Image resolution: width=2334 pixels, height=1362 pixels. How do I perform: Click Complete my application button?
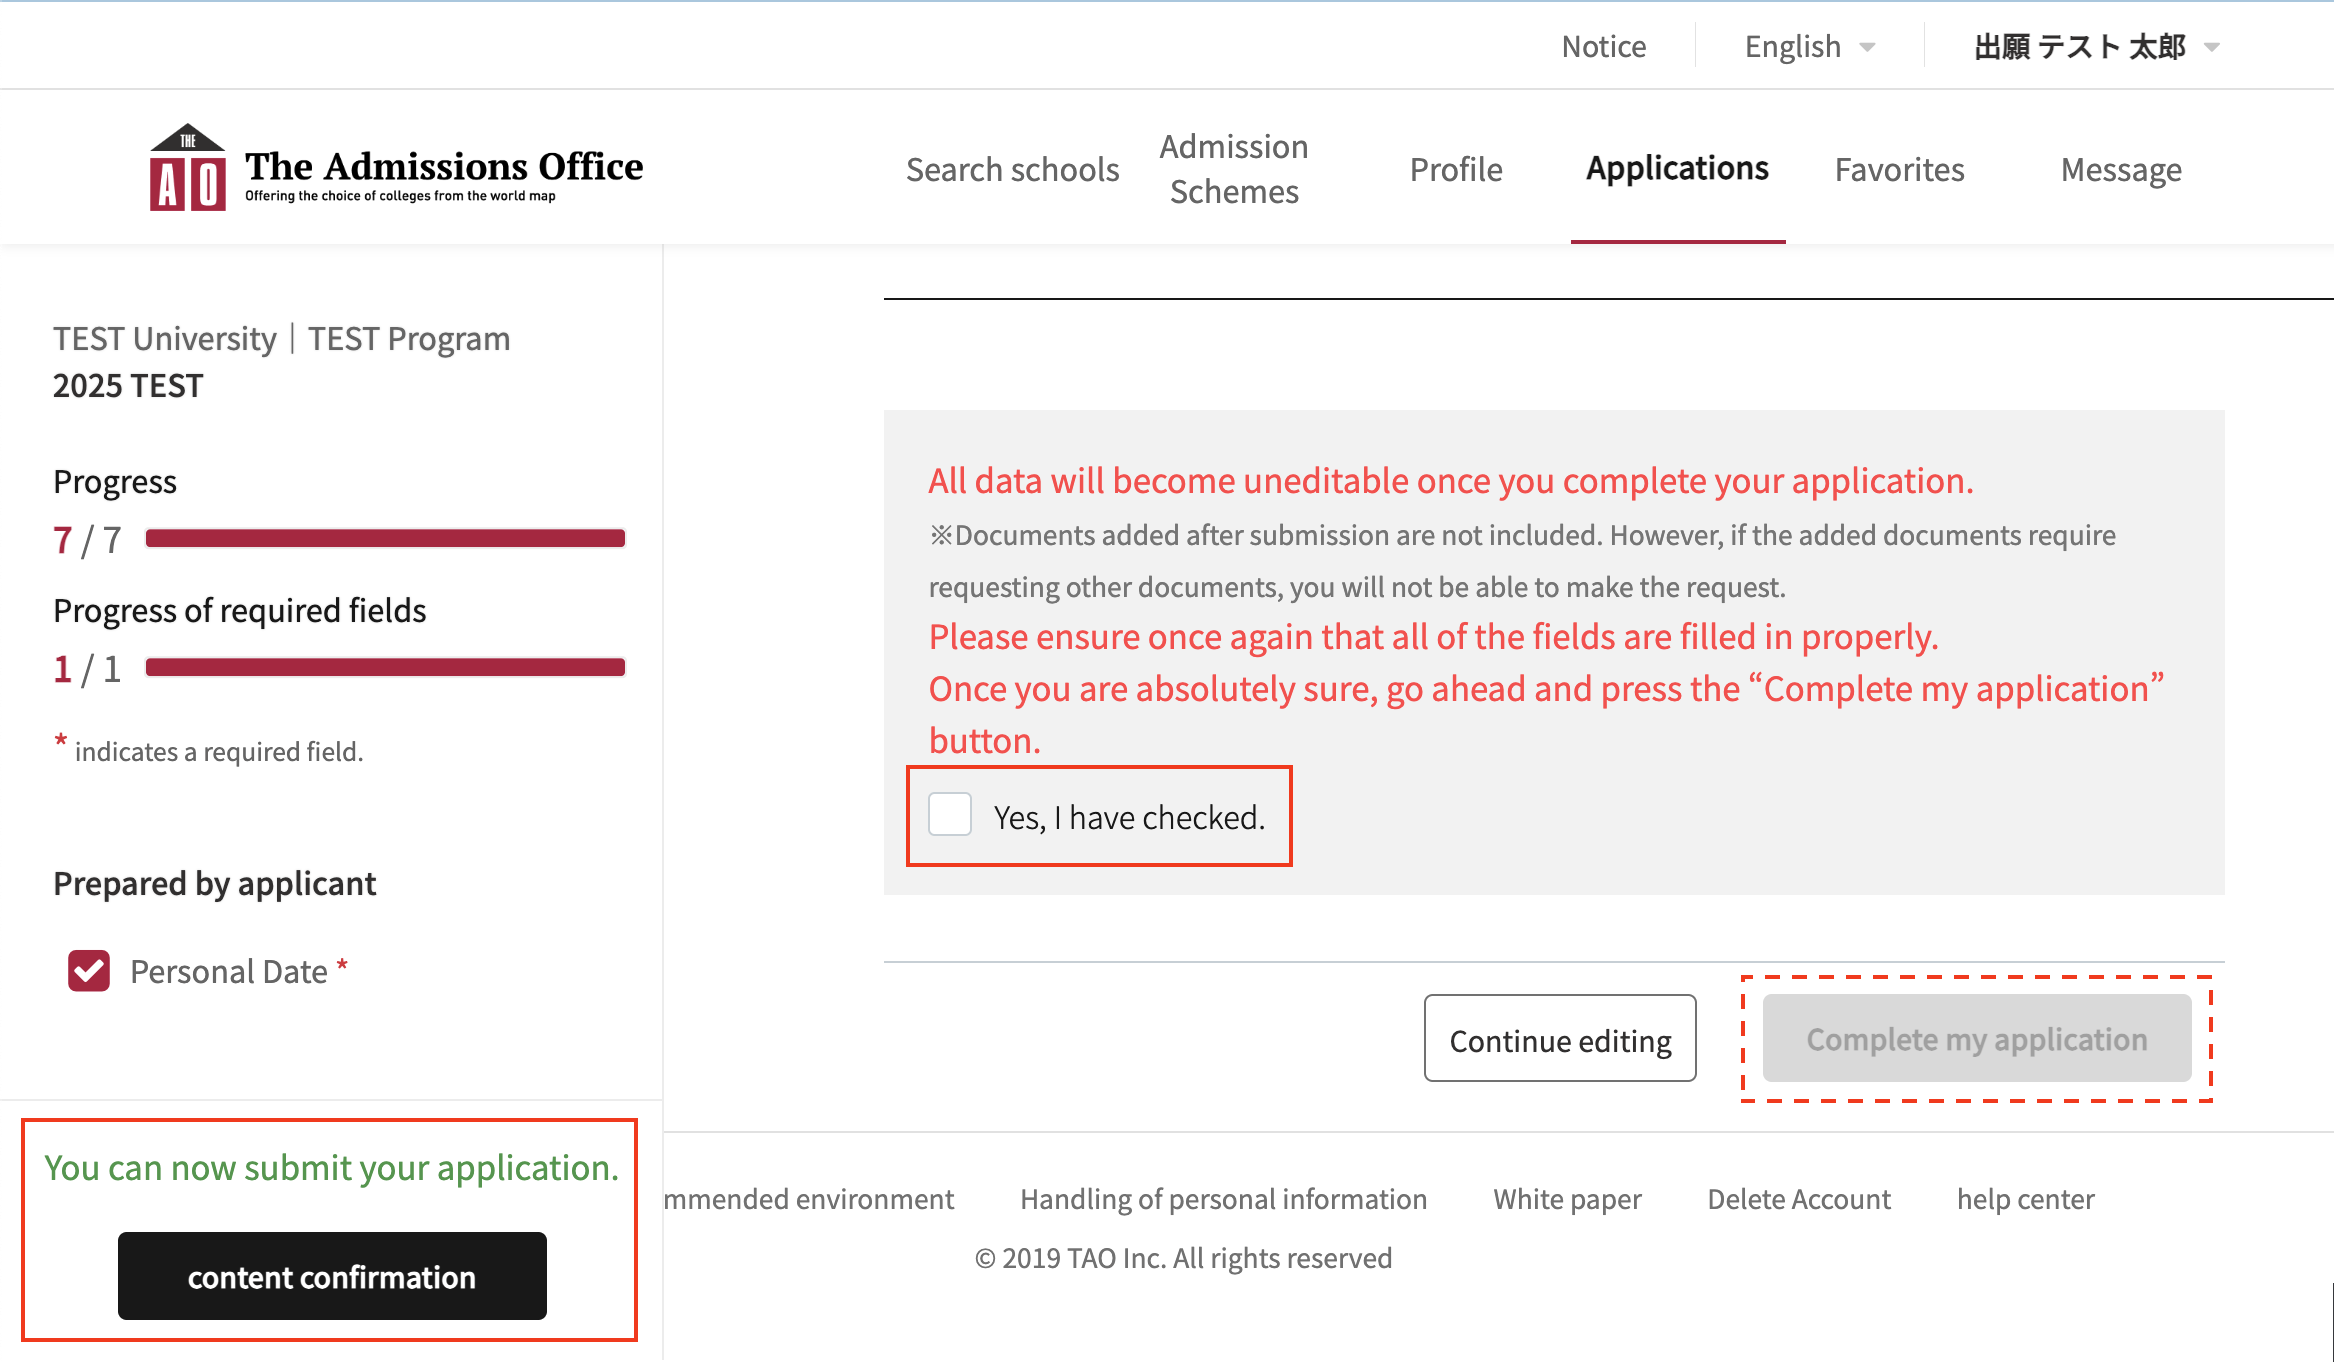pos(1976,1039)
